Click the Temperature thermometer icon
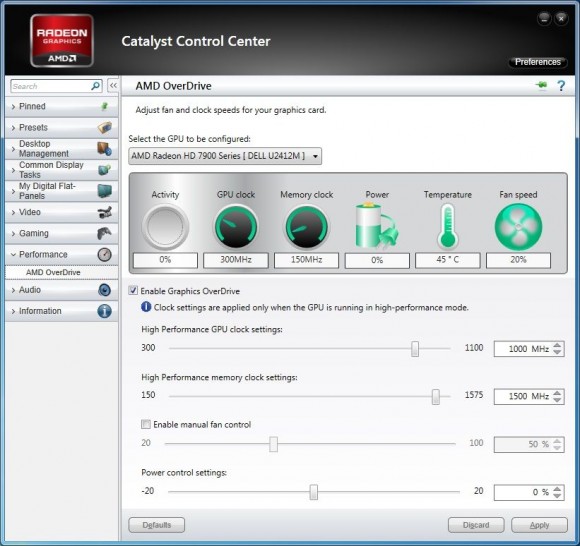 (448, 226)
